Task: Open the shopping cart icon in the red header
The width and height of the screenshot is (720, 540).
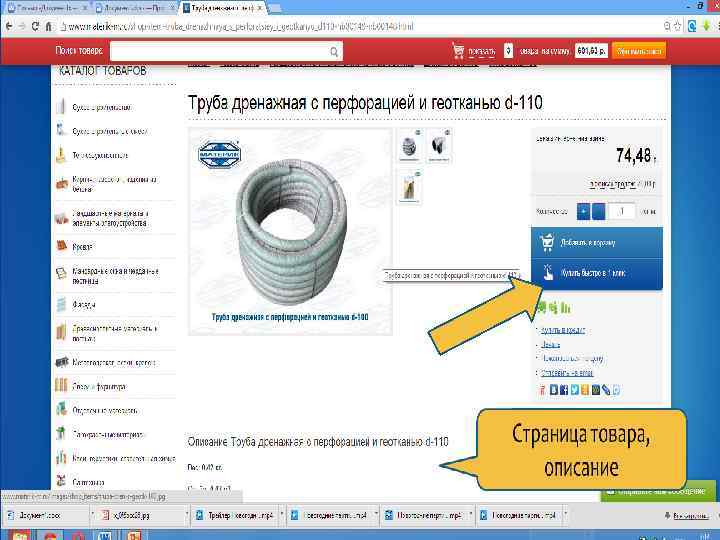Action: 458,51
